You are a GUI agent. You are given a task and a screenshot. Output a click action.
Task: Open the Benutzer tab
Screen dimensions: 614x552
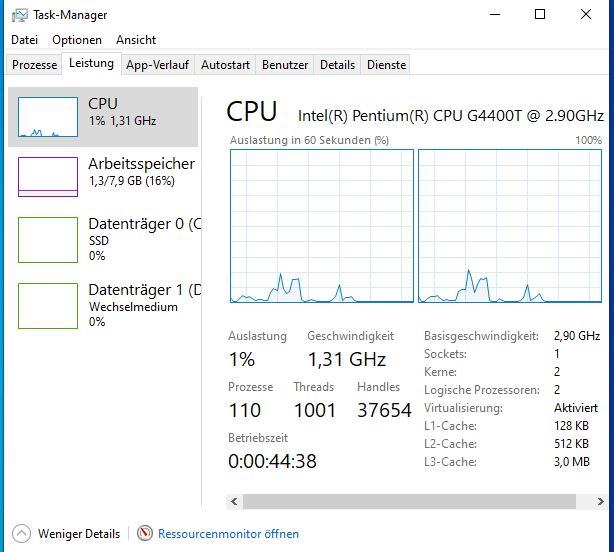click(x=285, y=65)
